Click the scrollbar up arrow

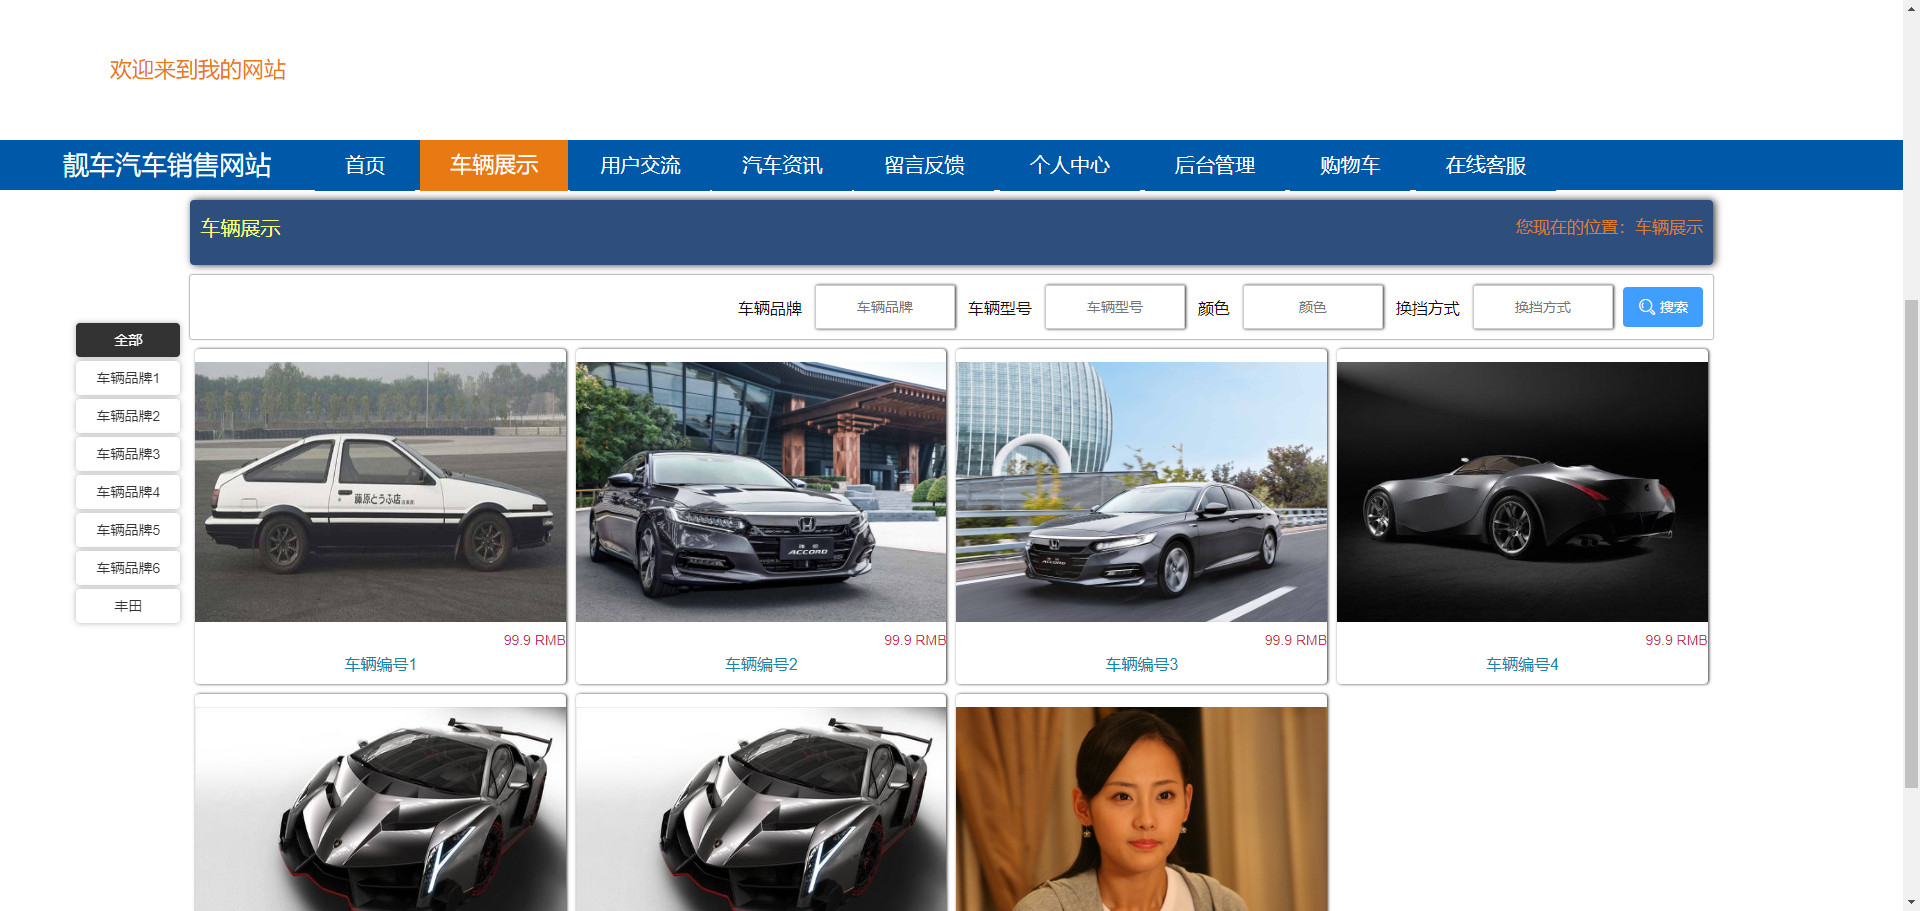pyautogui.click(x=1911, y=8)
